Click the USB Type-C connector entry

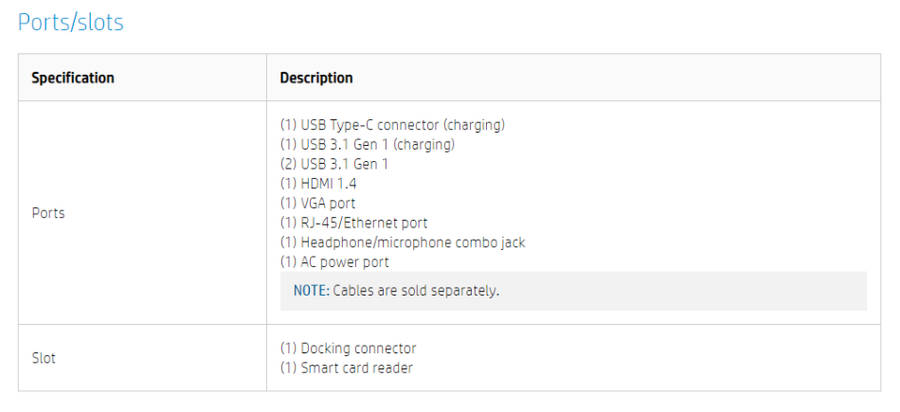tap(392, 125)
